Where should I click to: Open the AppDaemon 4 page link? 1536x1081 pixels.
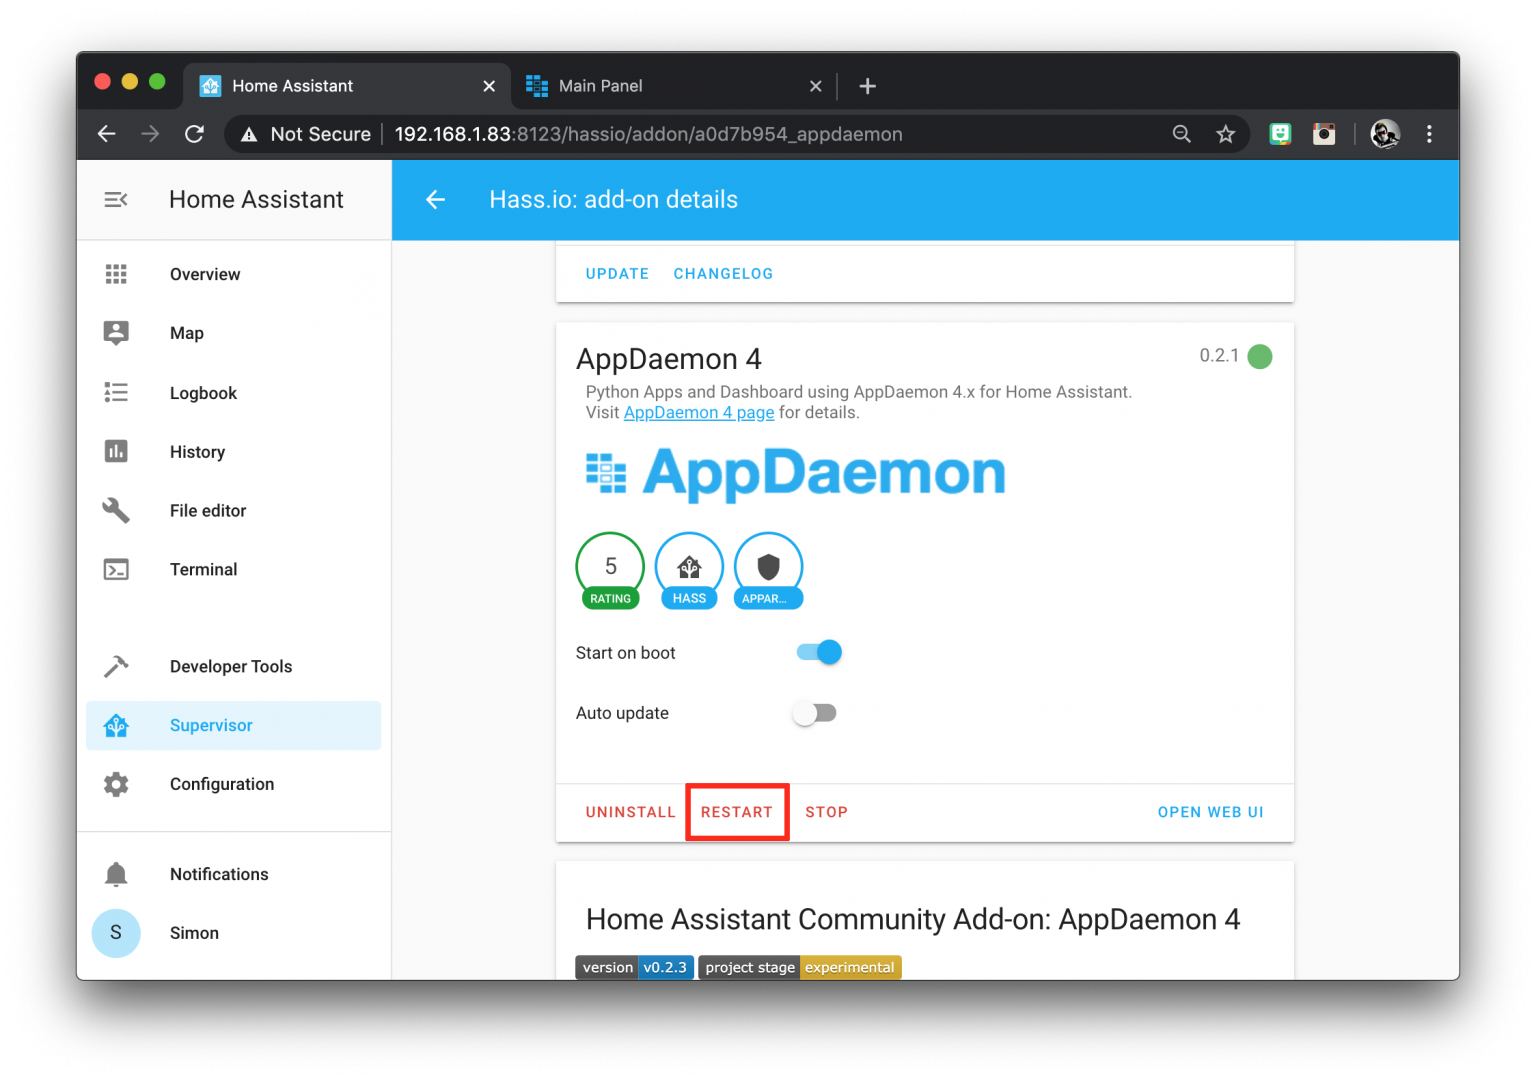tap(698, 412)
